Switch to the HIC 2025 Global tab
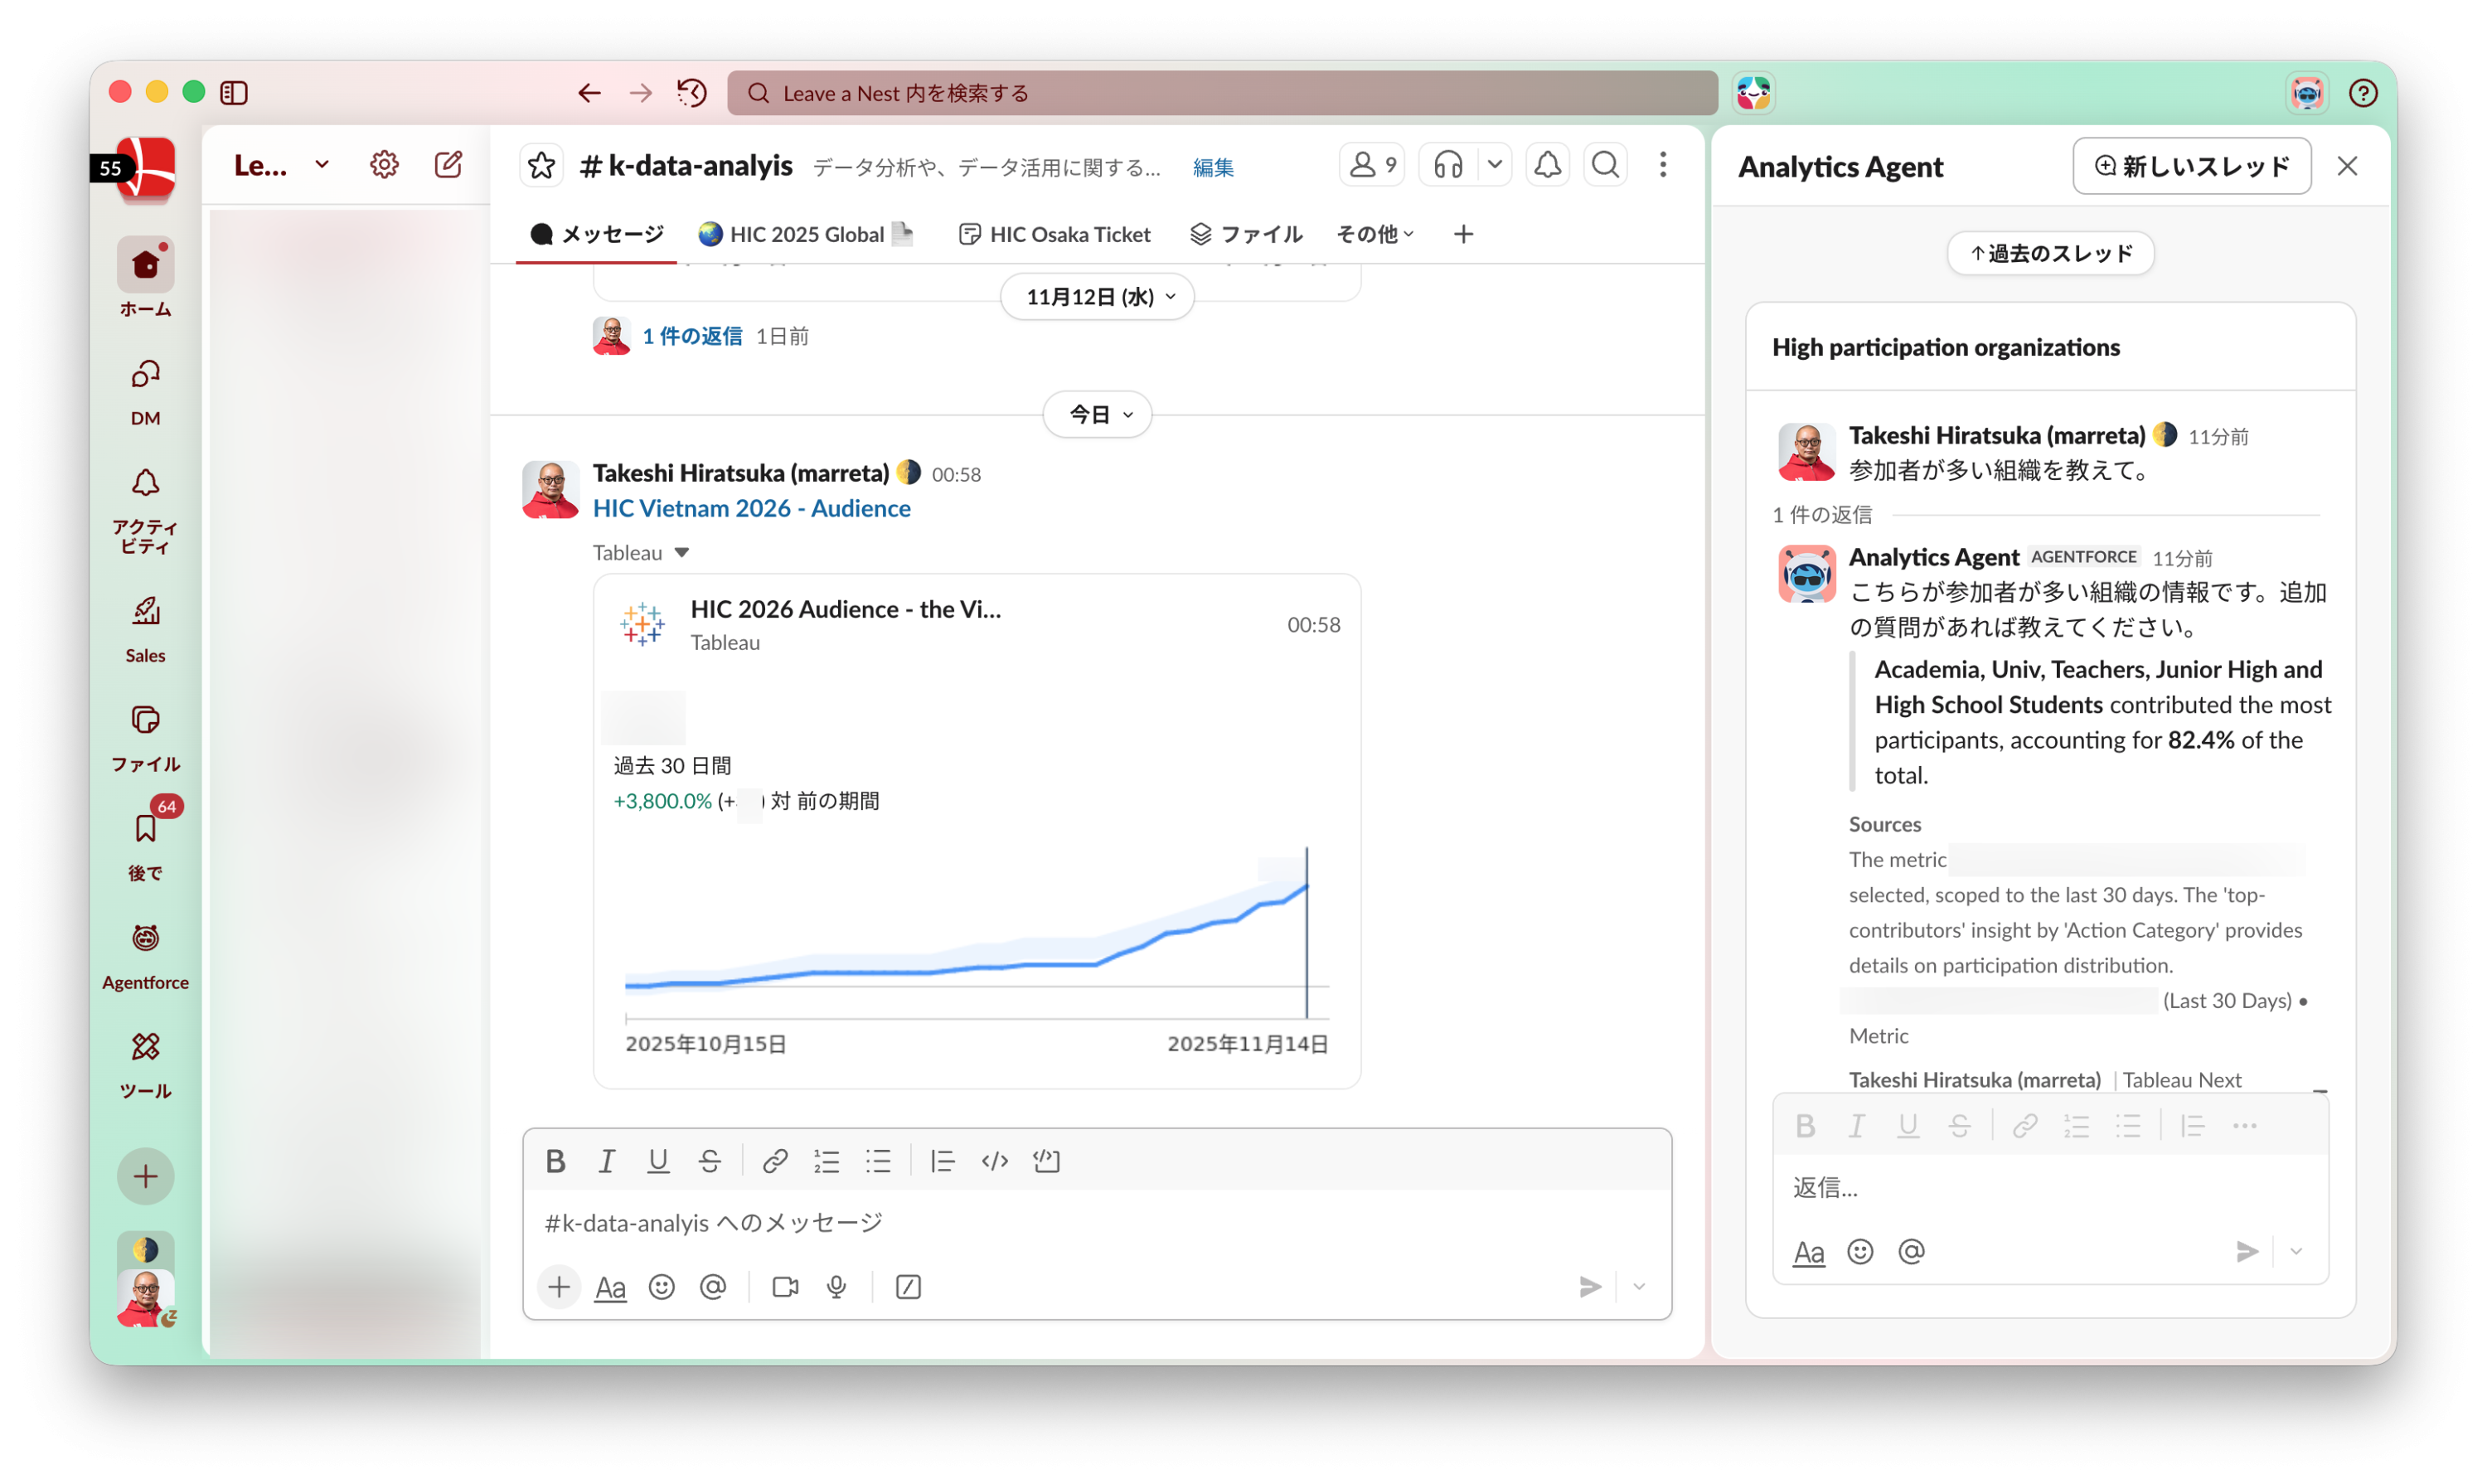The width and height of the screenshot is (2487, 1484). (x=805, y=234)
